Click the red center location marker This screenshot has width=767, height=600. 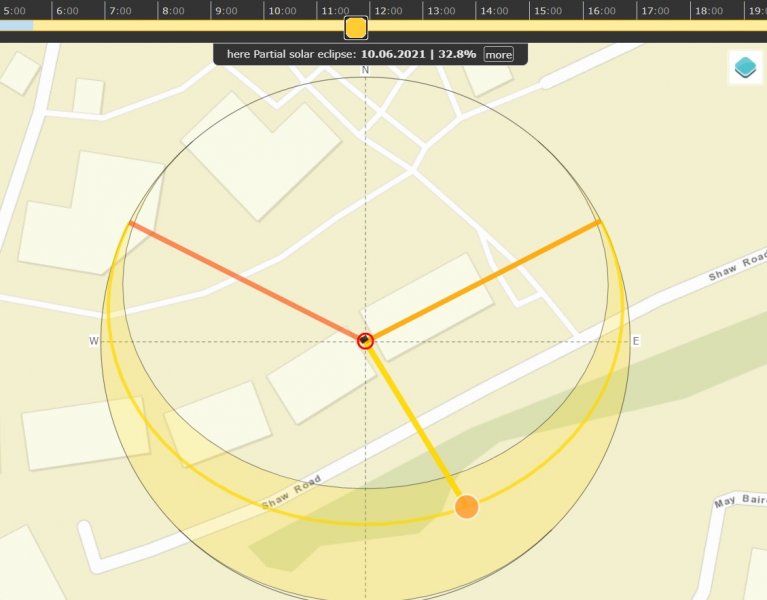[x=365, y=341]
